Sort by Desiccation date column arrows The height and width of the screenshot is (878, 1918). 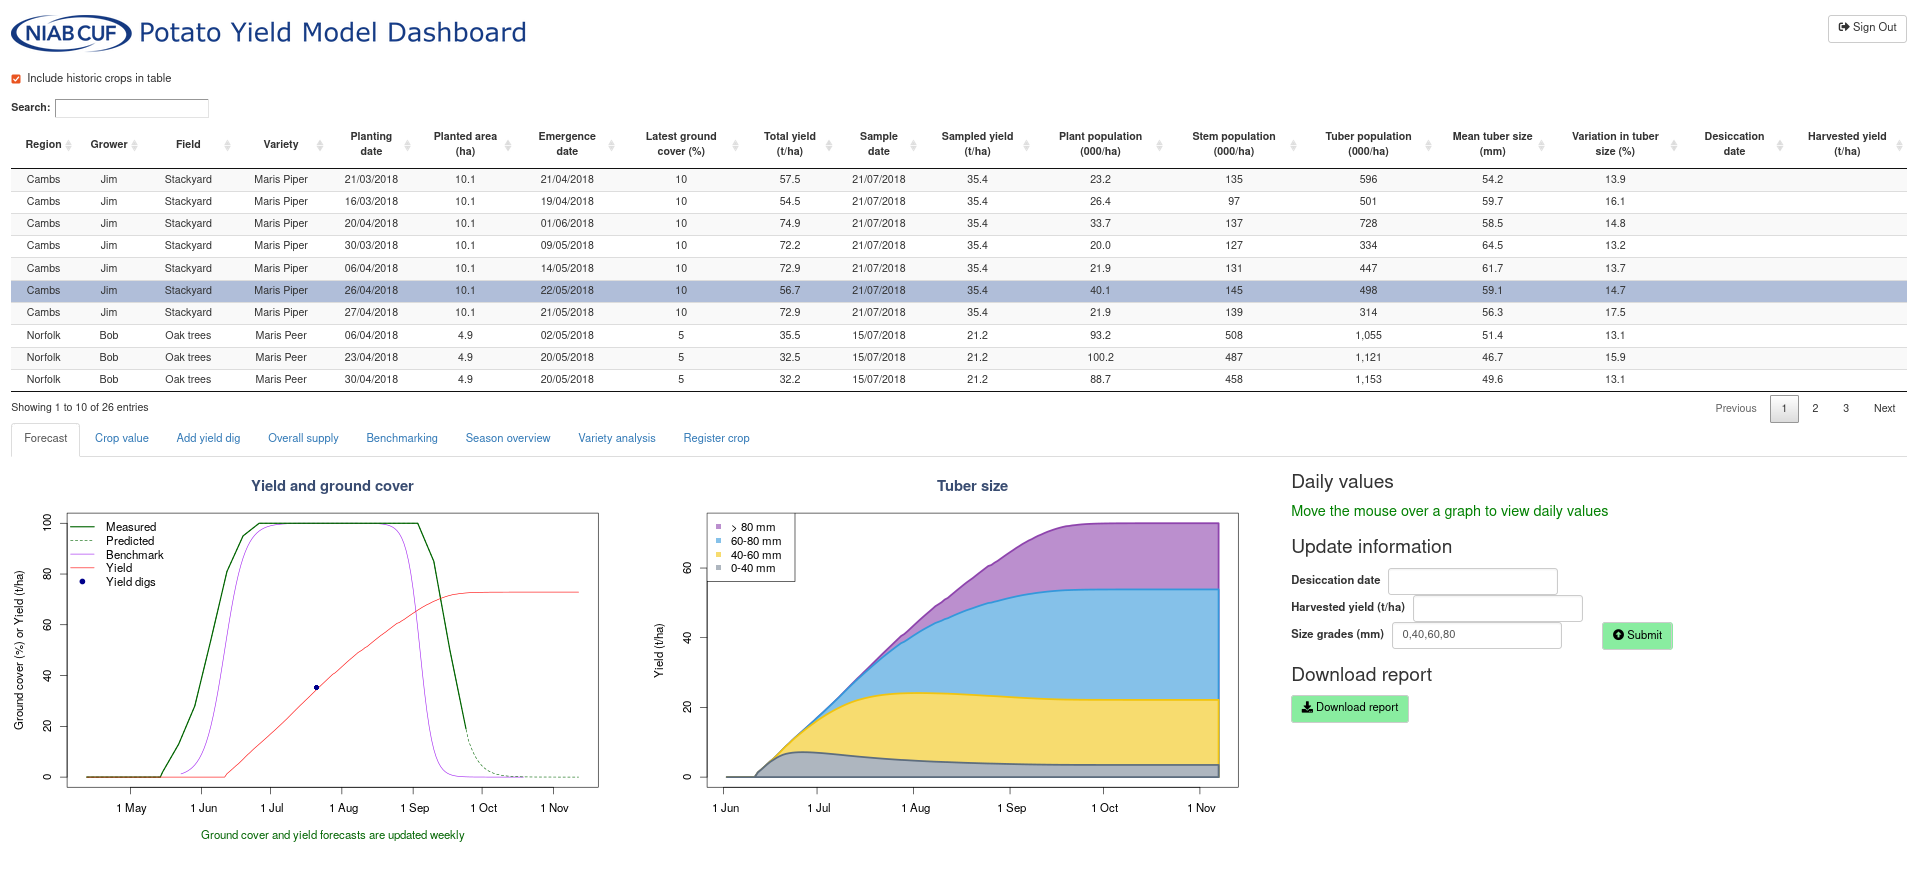[x=1779, y=145]
